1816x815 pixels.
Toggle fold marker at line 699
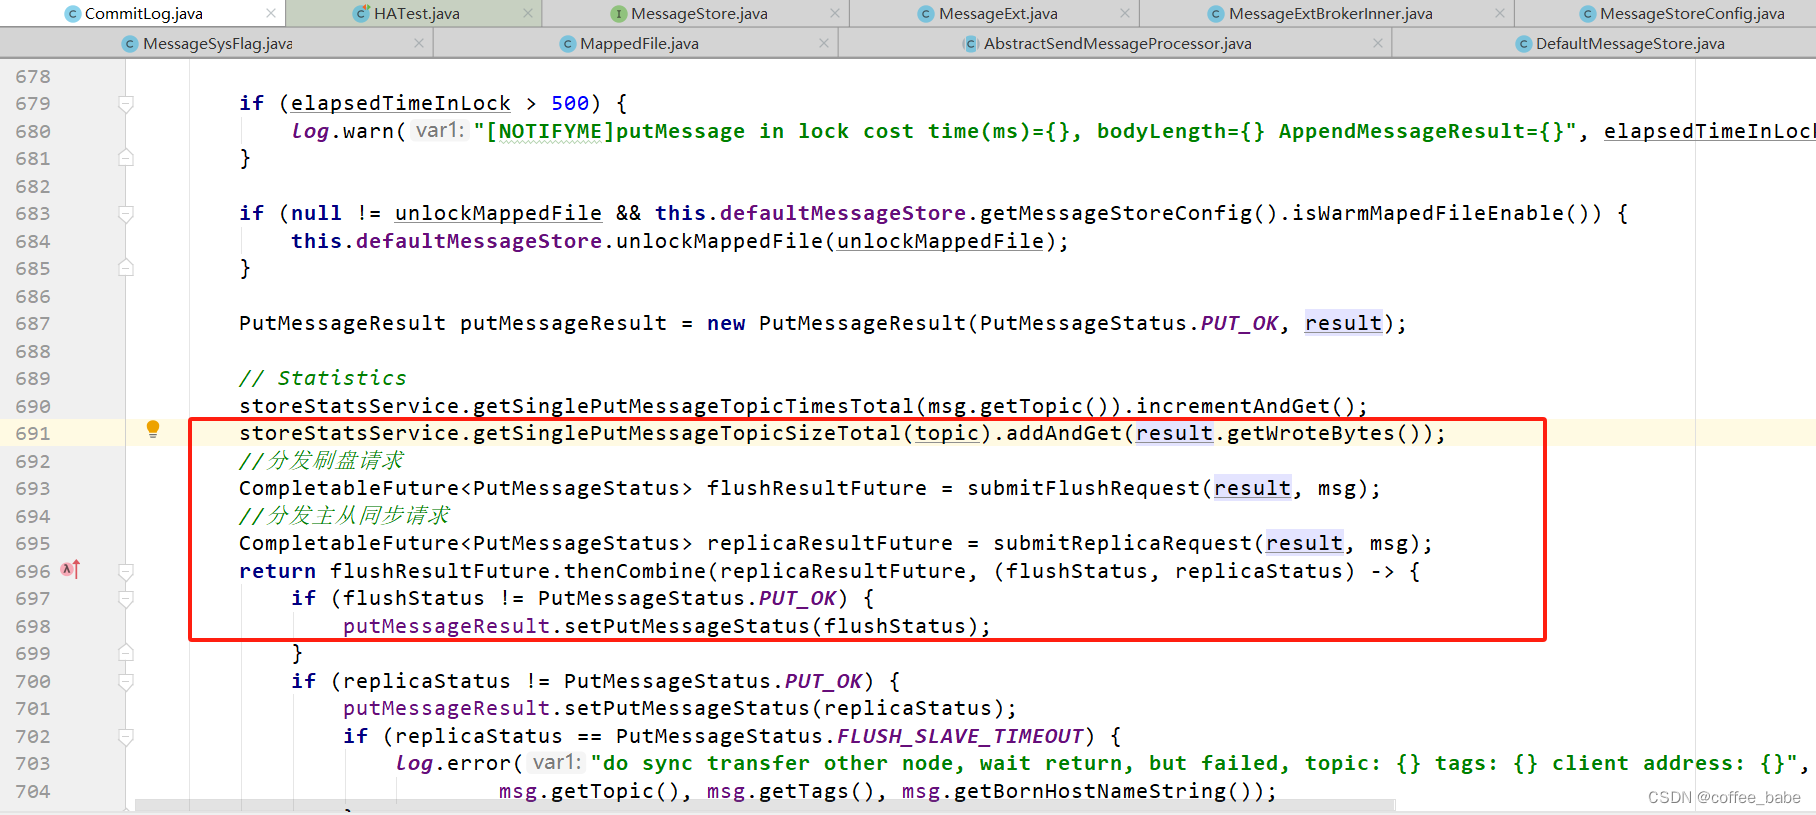pyautogui.click(x=126, y=653)
